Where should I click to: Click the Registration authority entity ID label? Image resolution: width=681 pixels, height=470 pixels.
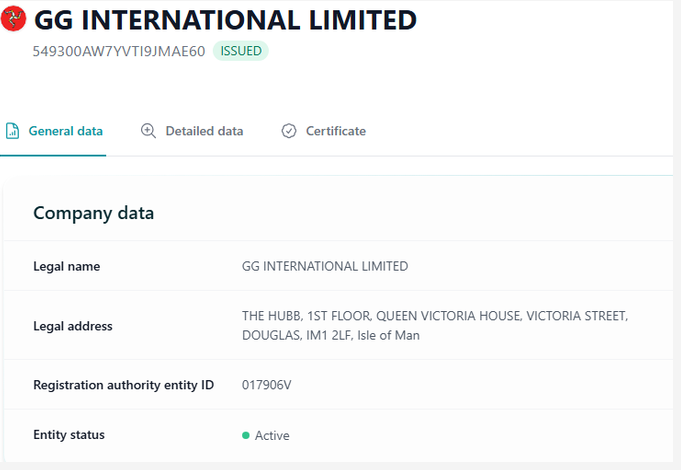tap(123, 385)
